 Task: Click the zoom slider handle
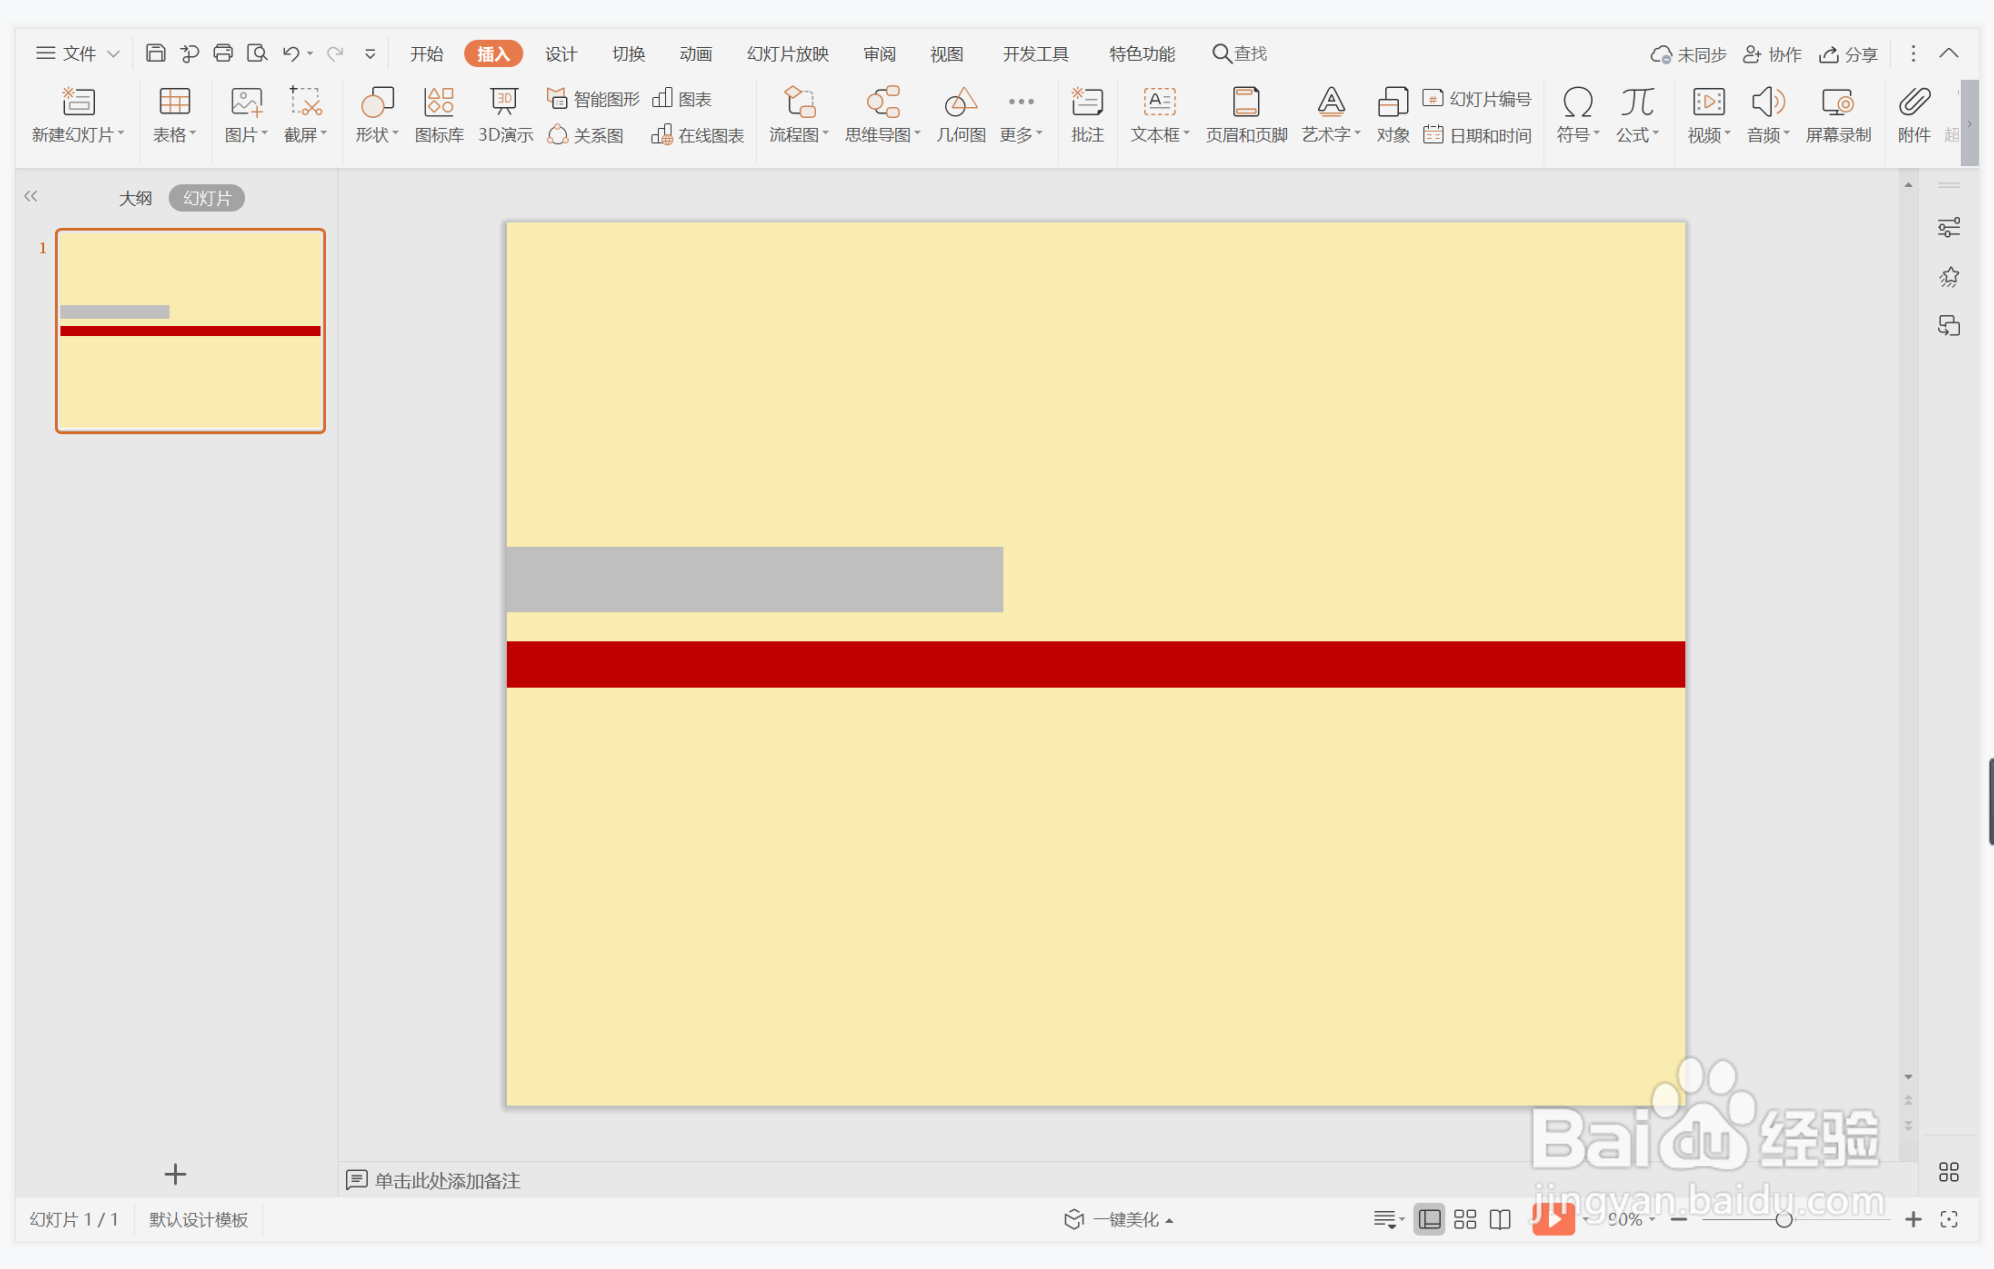tap(1783, 1219)
